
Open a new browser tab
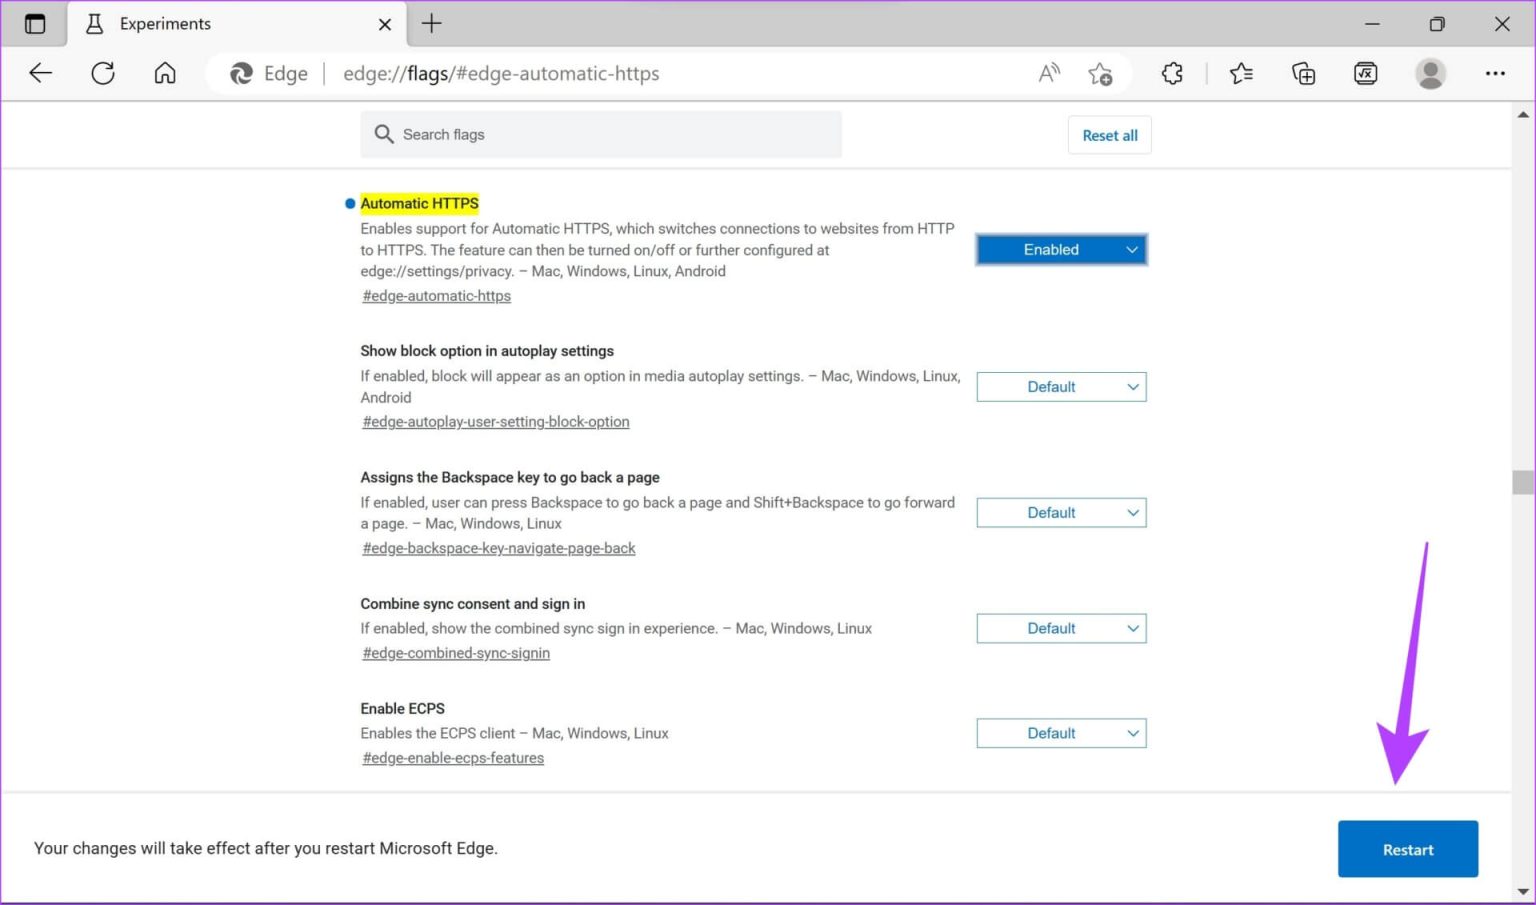point(431,23)
